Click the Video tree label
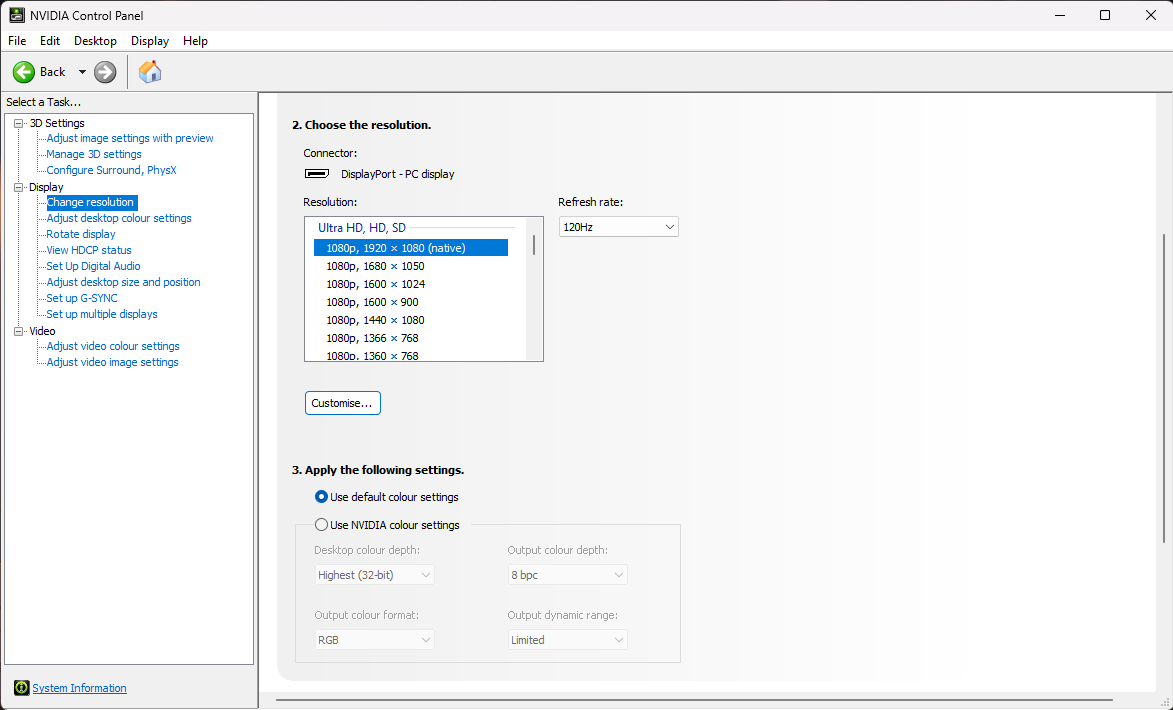This screenshot has height=710, width=1173. (42, 331)
